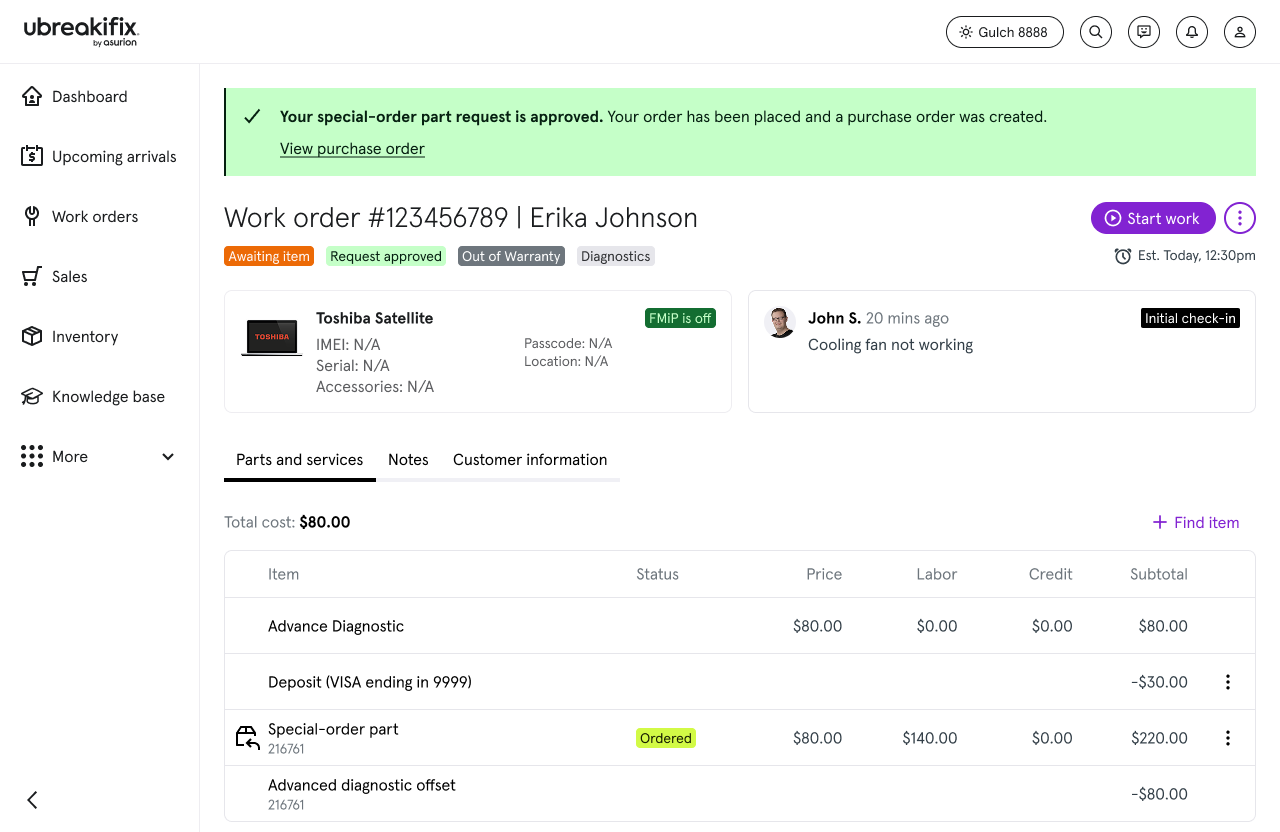Image resolution: width=1280 pixels, height=832 pixels.
Task: Click the Find item button
Action: (1196, 522)
